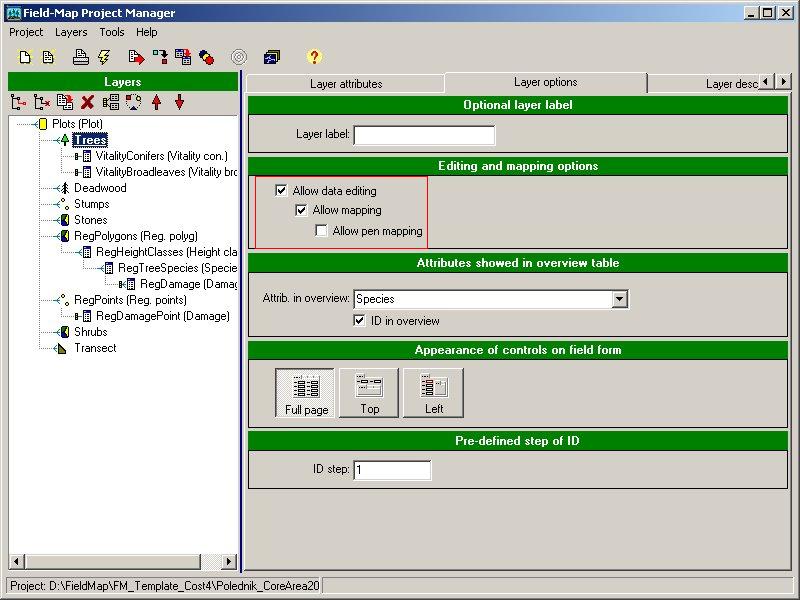Click the ID step input field
800x600 pixels.
pos(391,470)
